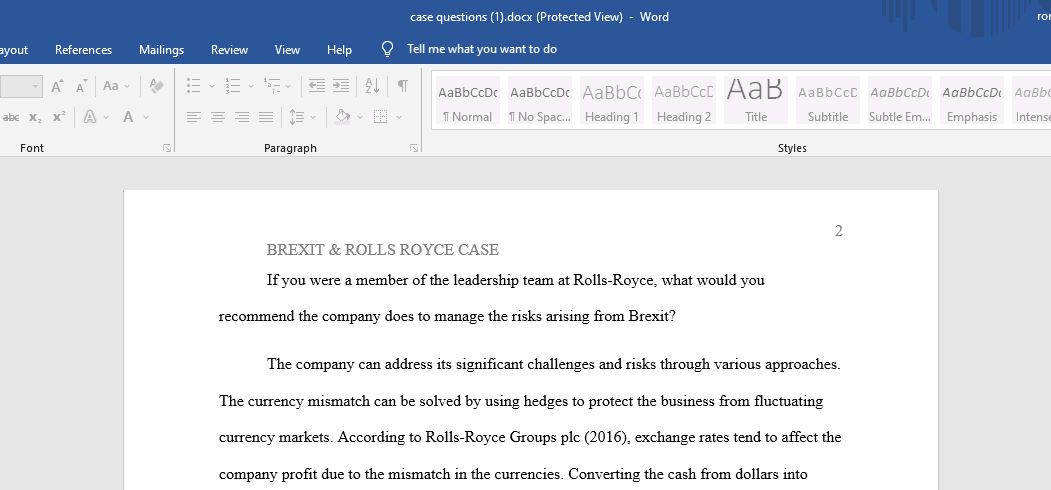The image size is (1051, 490).
Task: Open the font size combo box
Action: (x=21, y=86)
